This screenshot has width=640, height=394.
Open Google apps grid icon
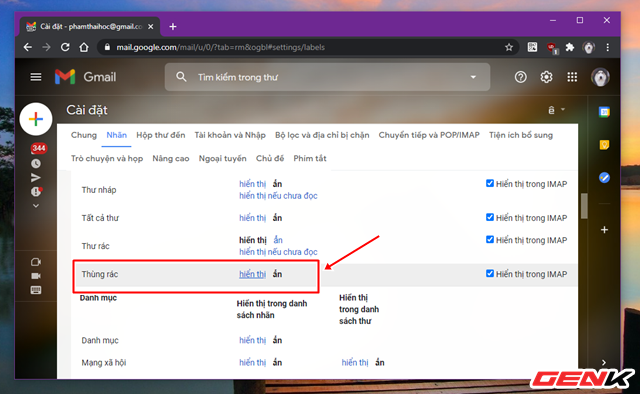[x=572, y=77]
